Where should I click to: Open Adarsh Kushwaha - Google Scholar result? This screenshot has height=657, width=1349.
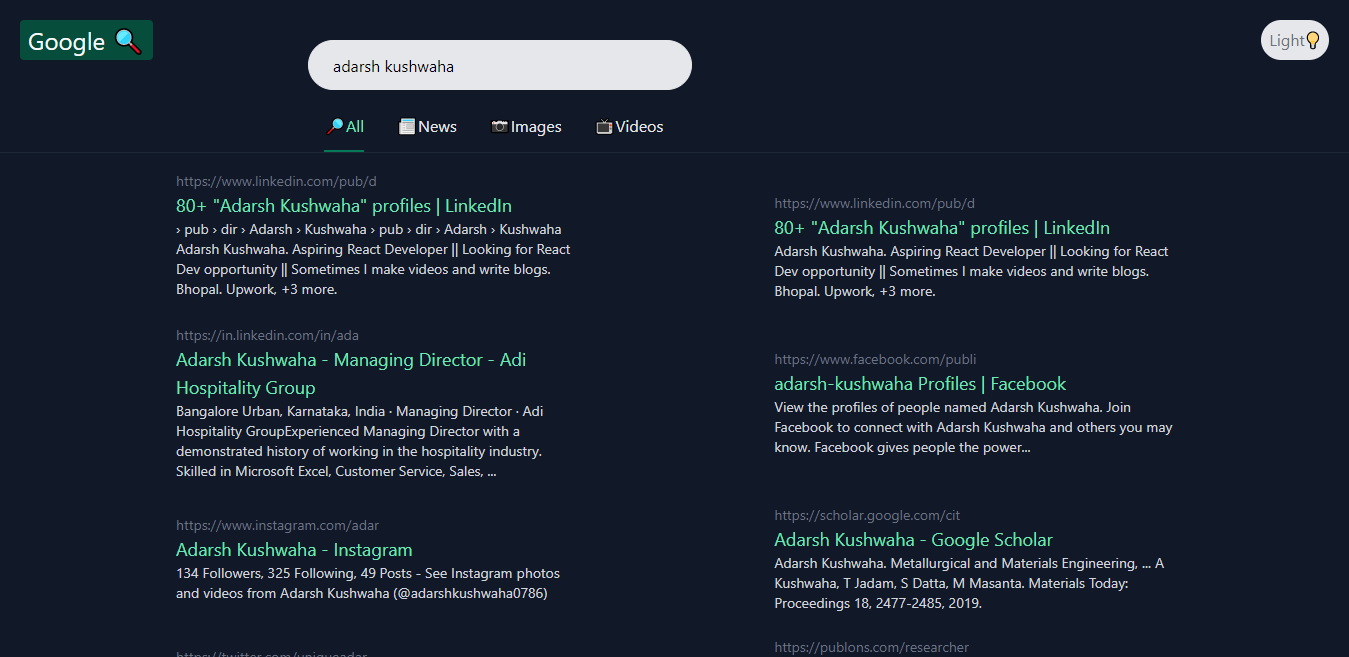tap(913, 540)
